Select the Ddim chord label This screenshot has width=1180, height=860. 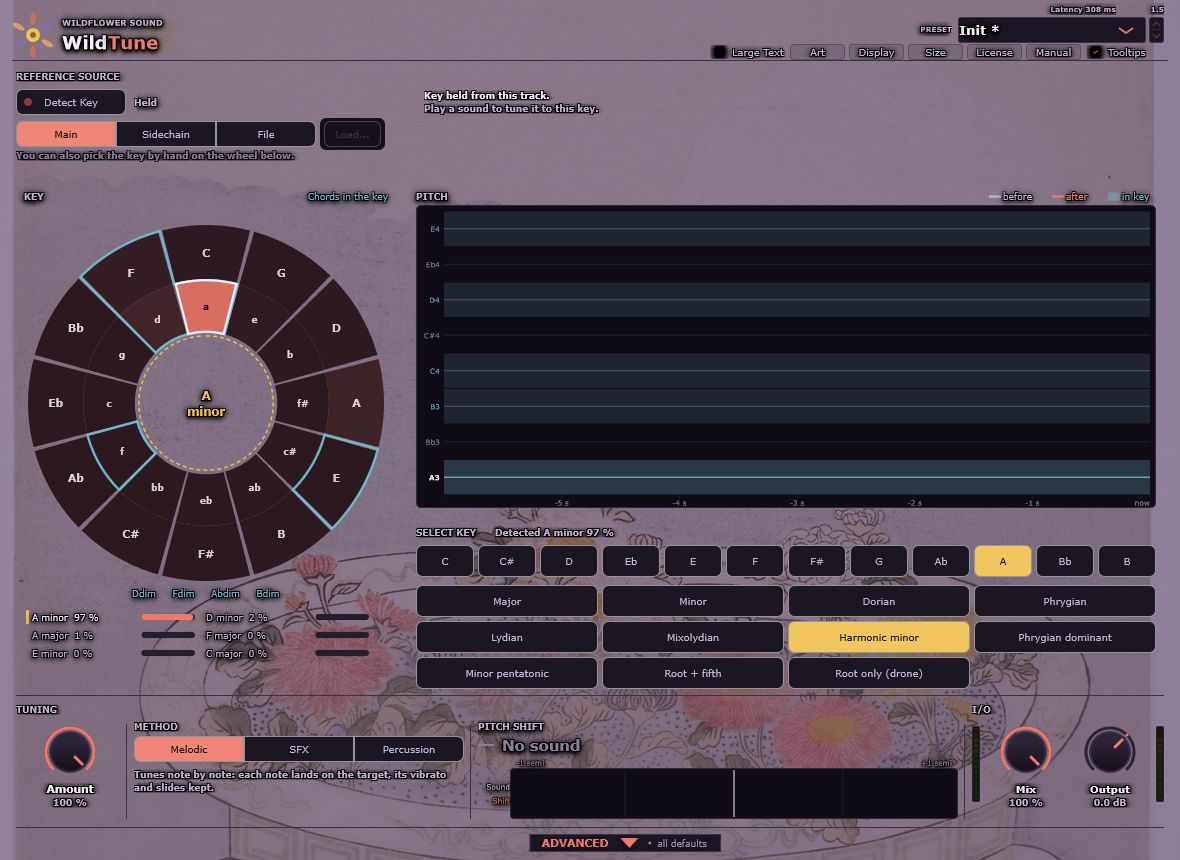(144, 594)
